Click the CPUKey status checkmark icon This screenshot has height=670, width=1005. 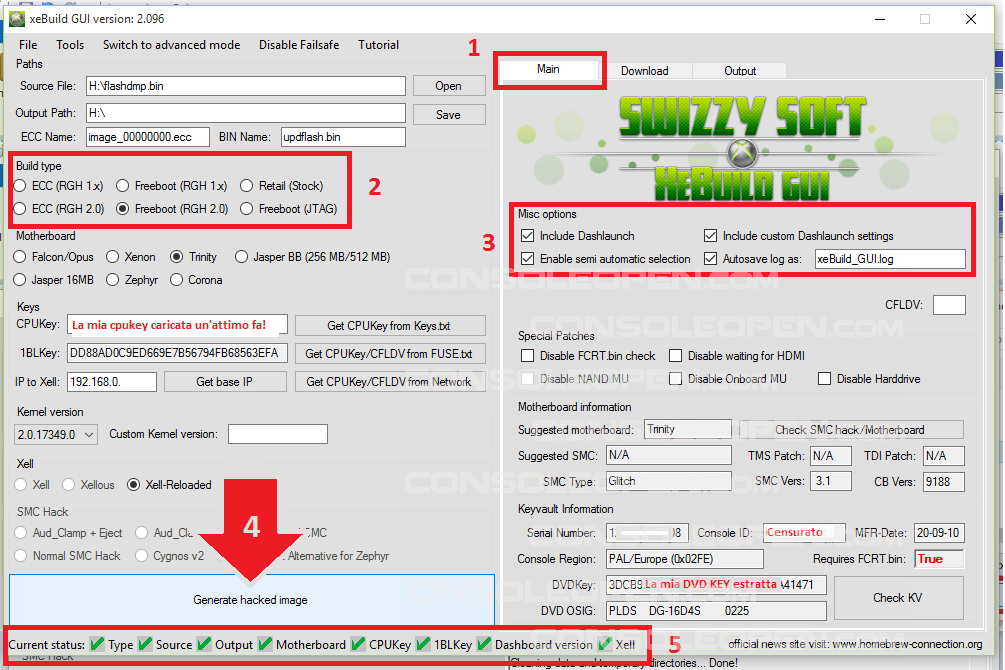[x=358, y=644]
